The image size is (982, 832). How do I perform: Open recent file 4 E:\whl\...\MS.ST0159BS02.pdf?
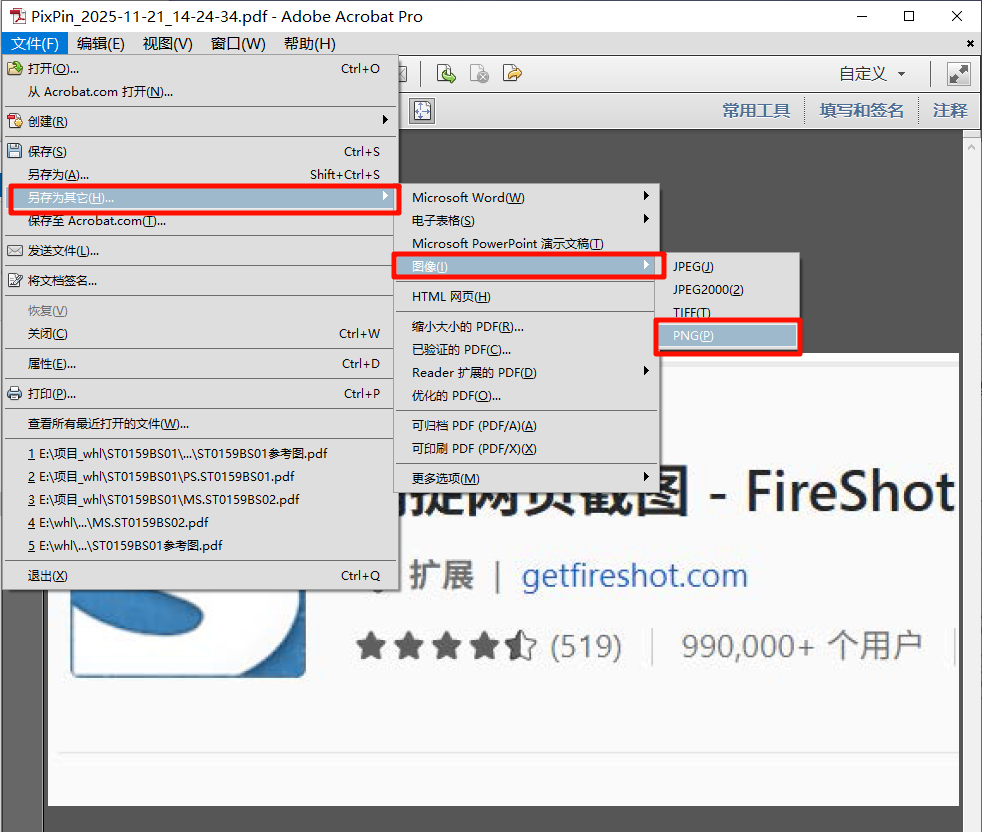point(200,523)
